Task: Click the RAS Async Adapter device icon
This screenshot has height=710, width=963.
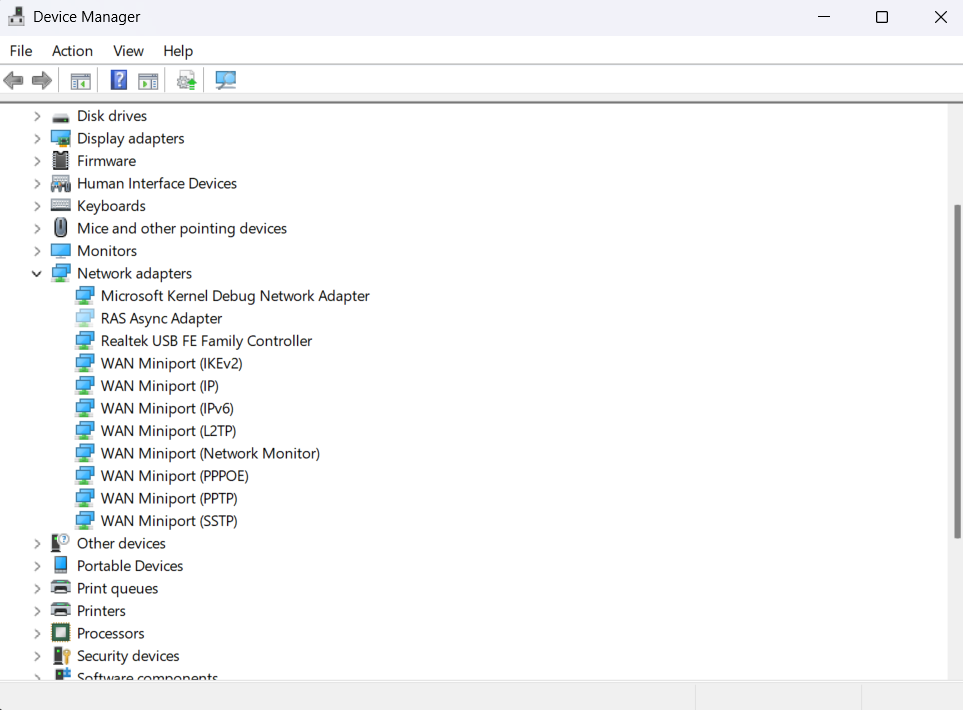Action: [x=85, y=318]
